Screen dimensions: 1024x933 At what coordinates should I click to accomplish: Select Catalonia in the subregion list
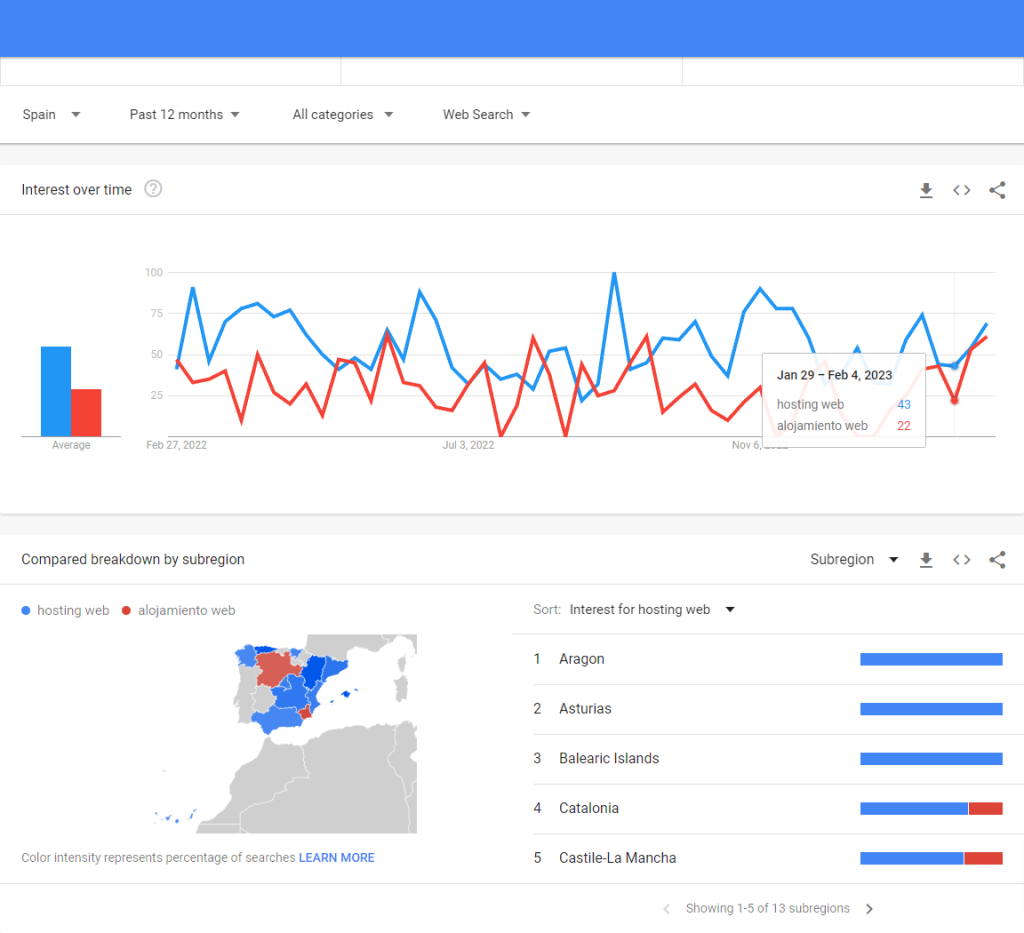(588, 808)
